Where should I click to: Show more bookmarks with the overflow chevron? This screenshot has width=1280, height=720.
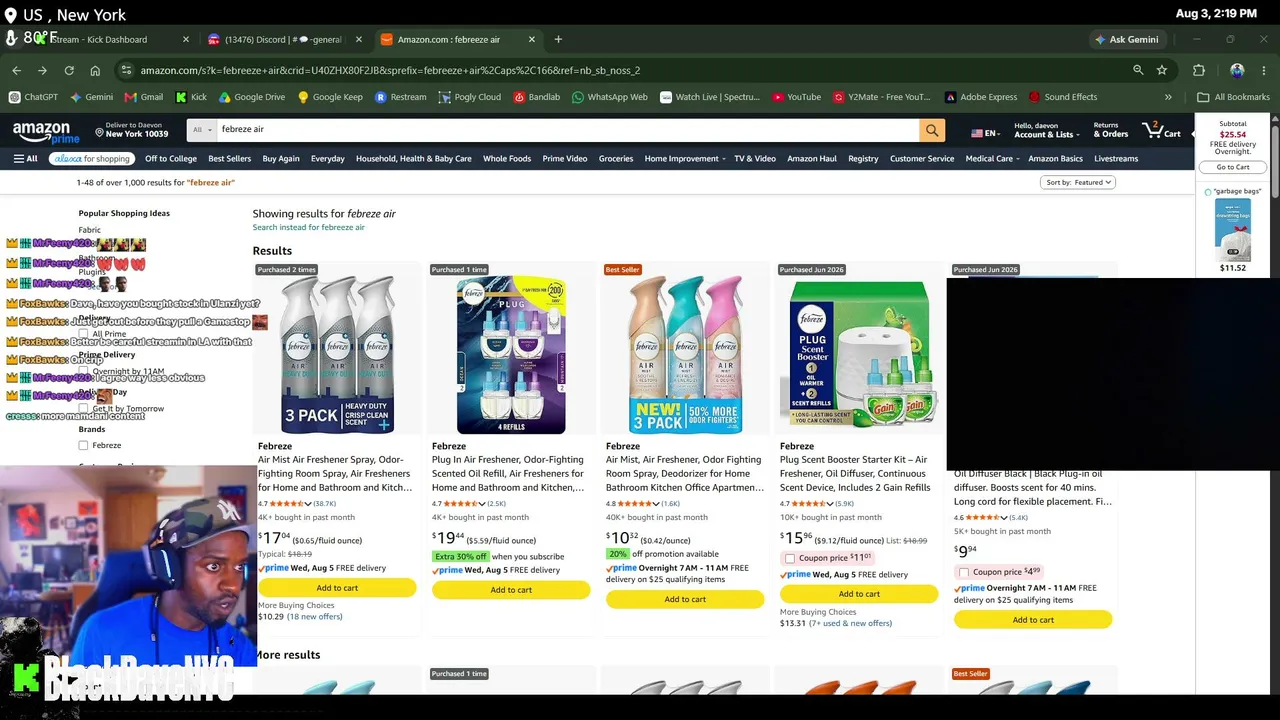click(1168, 97)
